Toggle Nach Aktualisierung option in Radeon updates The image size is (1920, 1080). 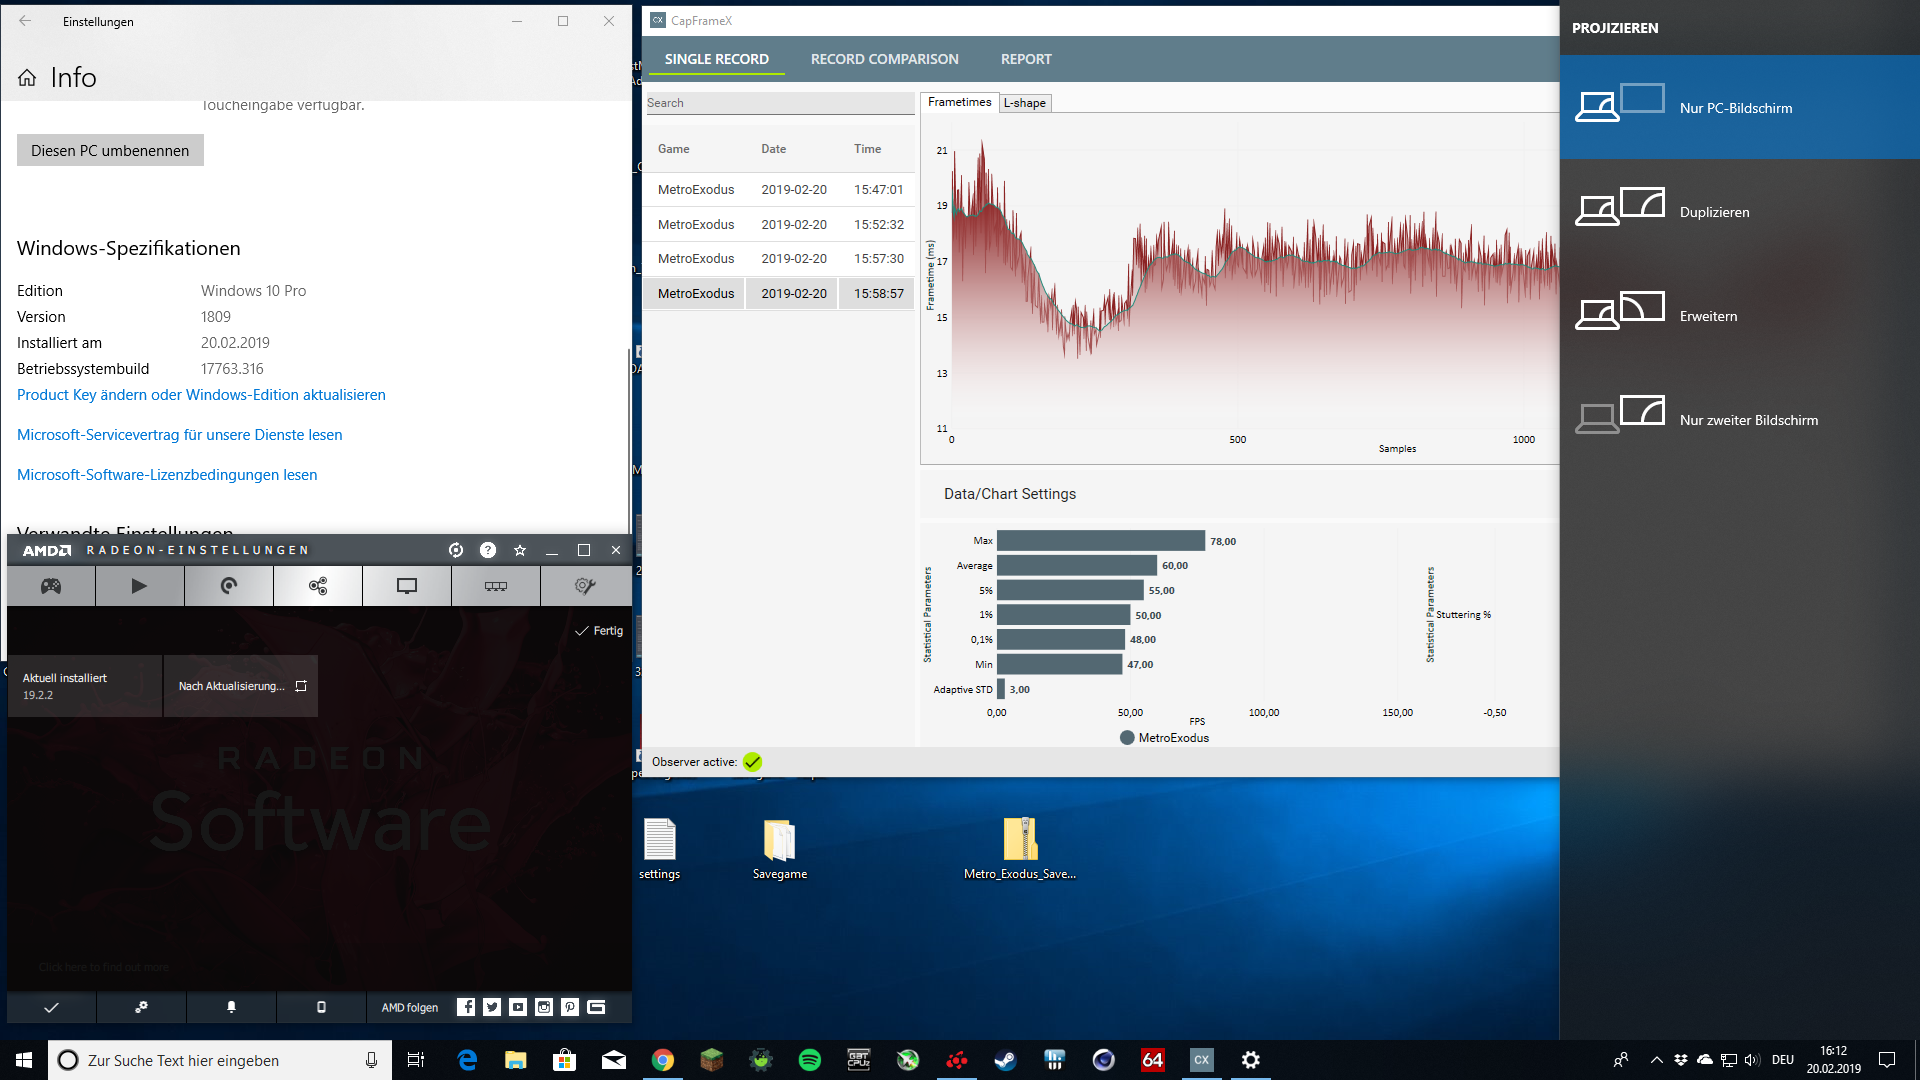(241, 686)
